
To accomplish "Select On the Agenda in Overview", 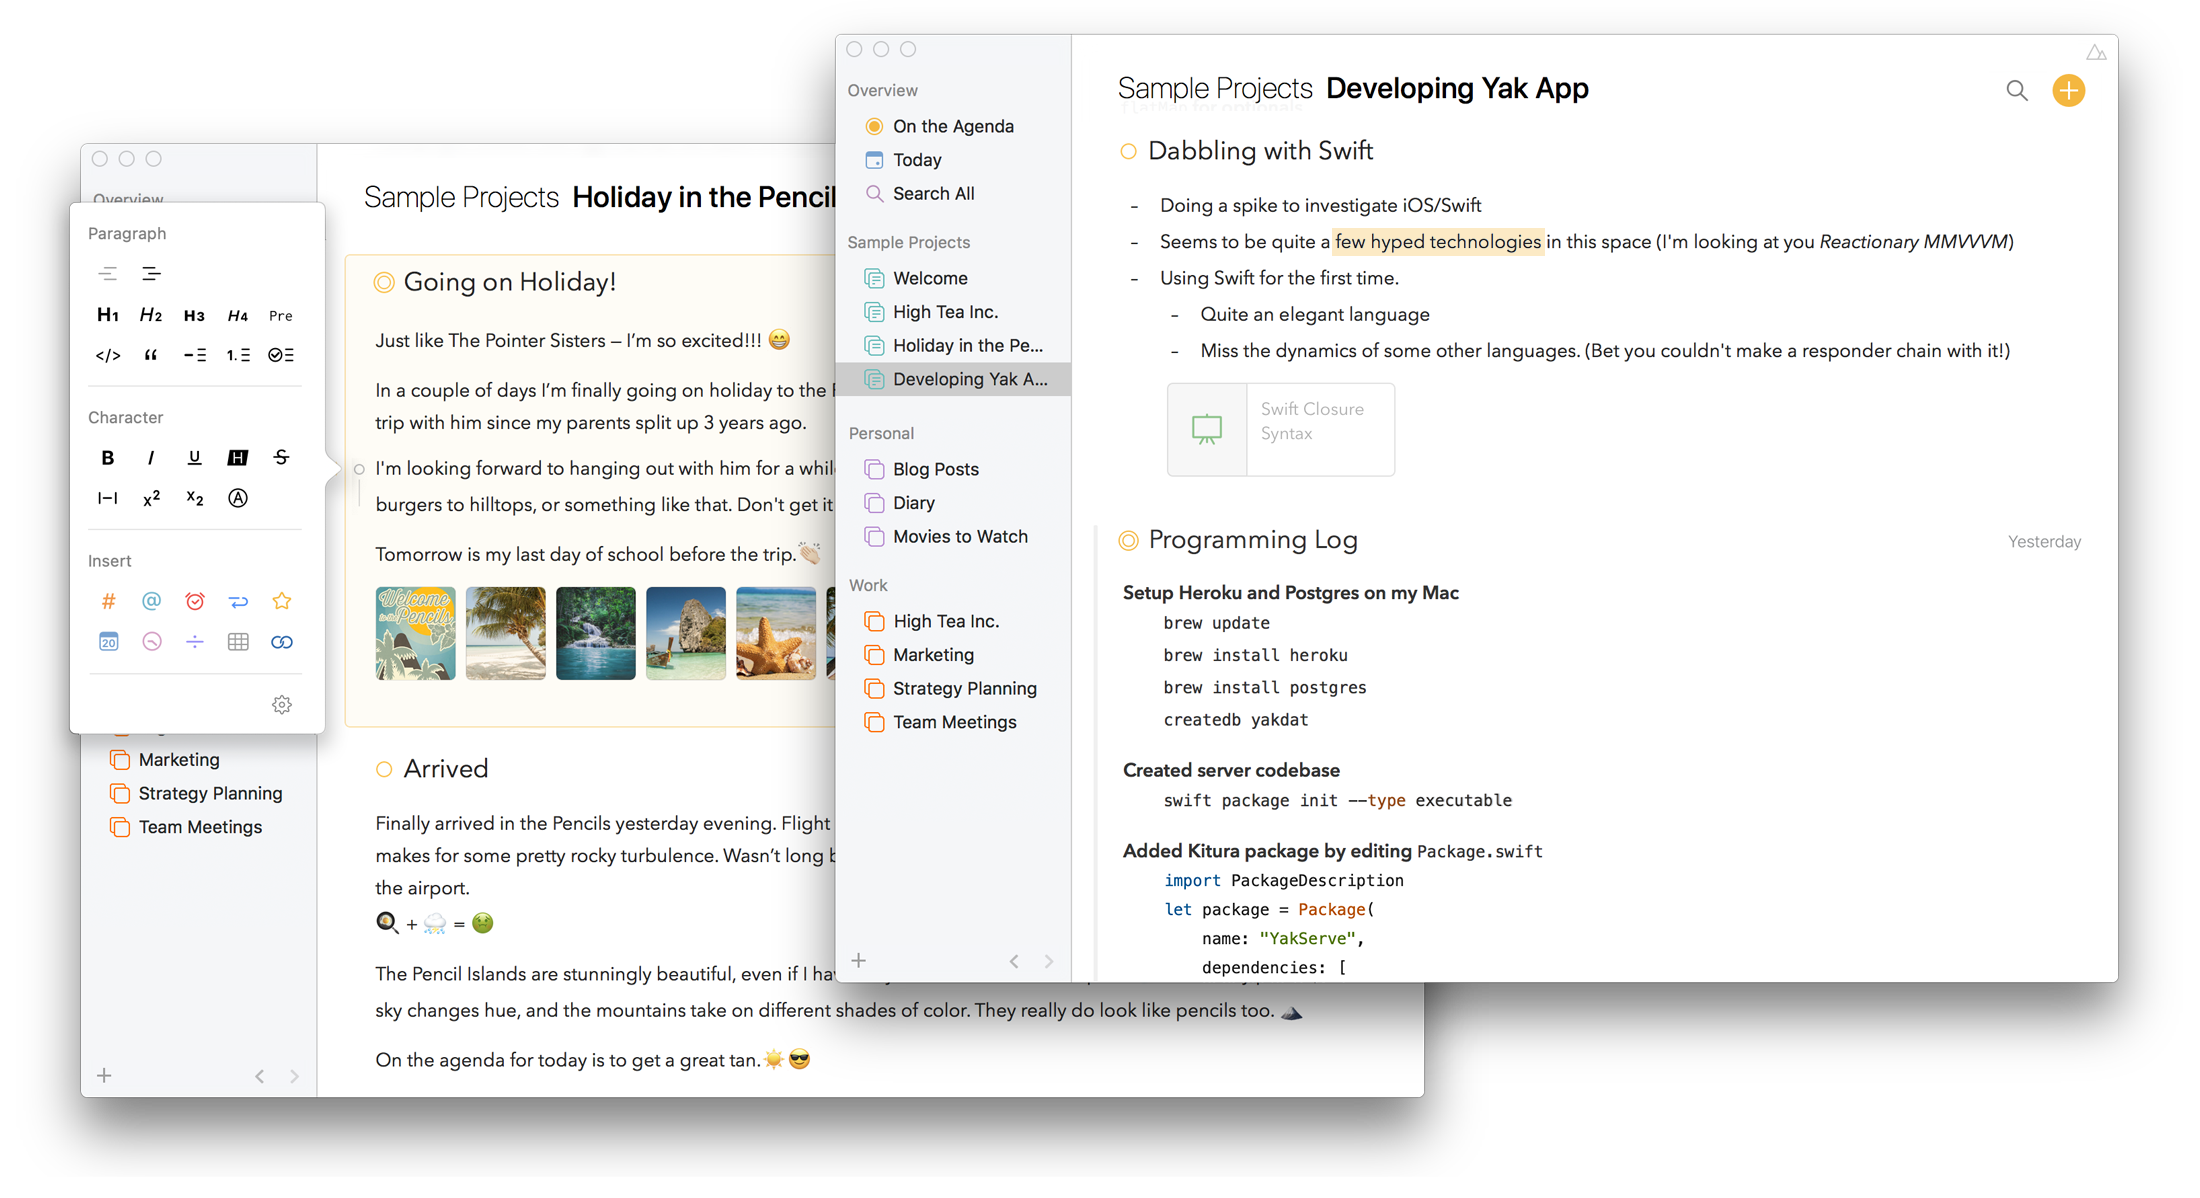I will 952,126.
